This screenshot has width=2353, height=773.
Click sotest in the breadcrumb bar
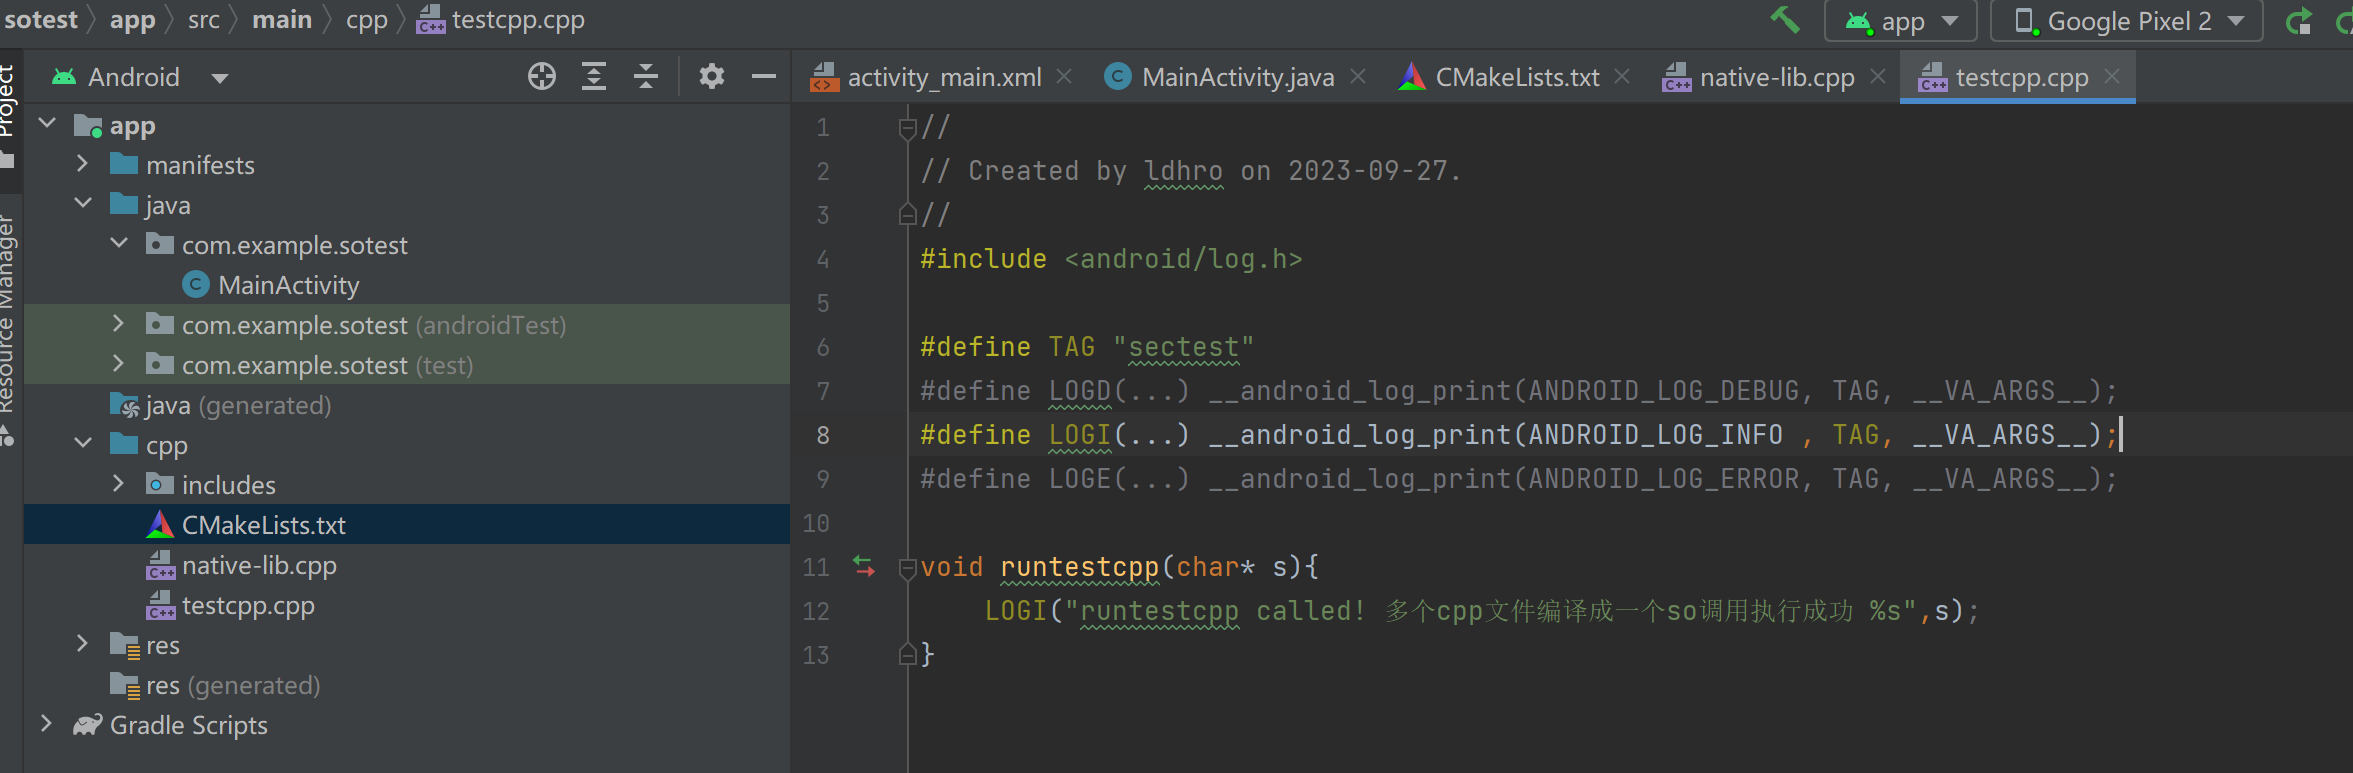(39, 20)
